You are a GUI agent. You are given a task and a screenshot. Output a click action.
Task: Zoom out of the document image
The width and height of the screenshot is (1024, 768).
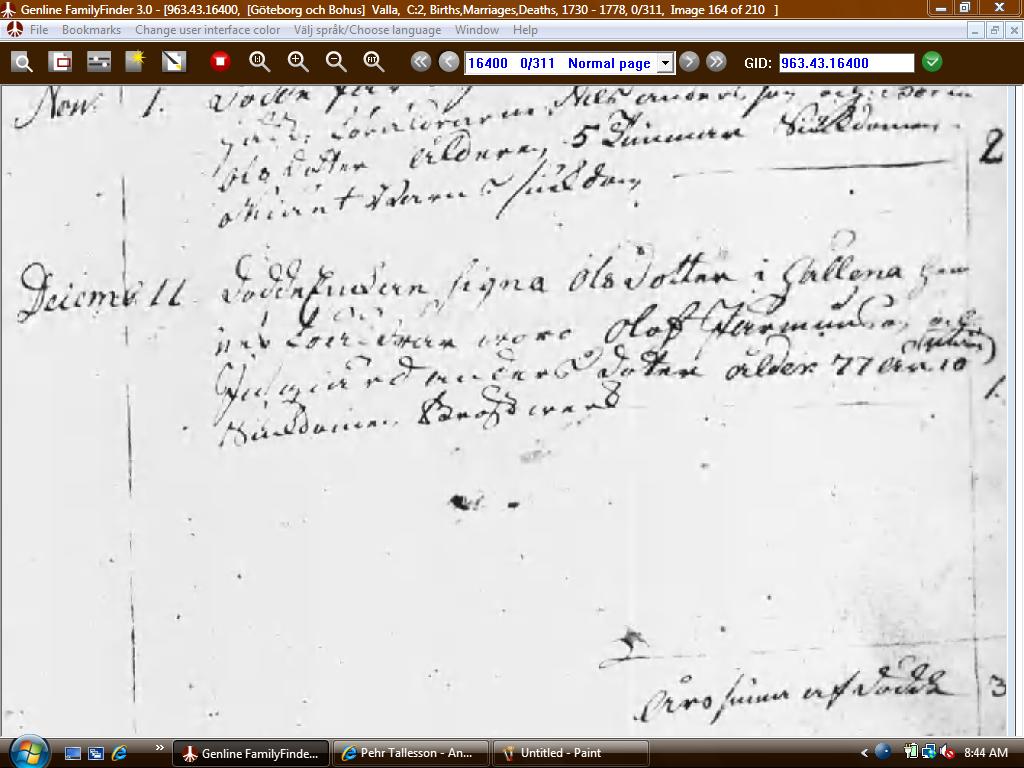tap(336, 62)
